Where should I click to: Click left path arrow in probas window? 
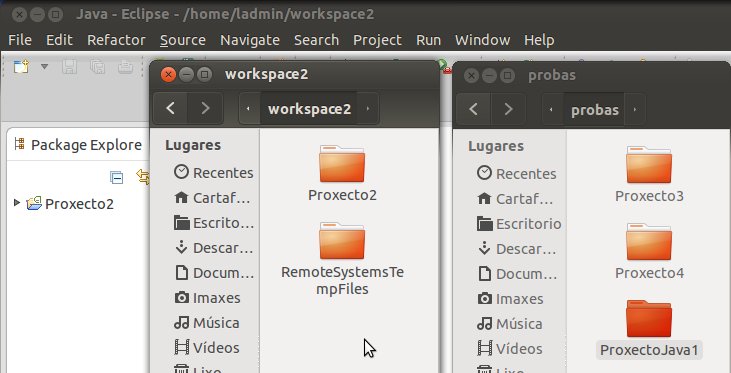pos(552,110)
